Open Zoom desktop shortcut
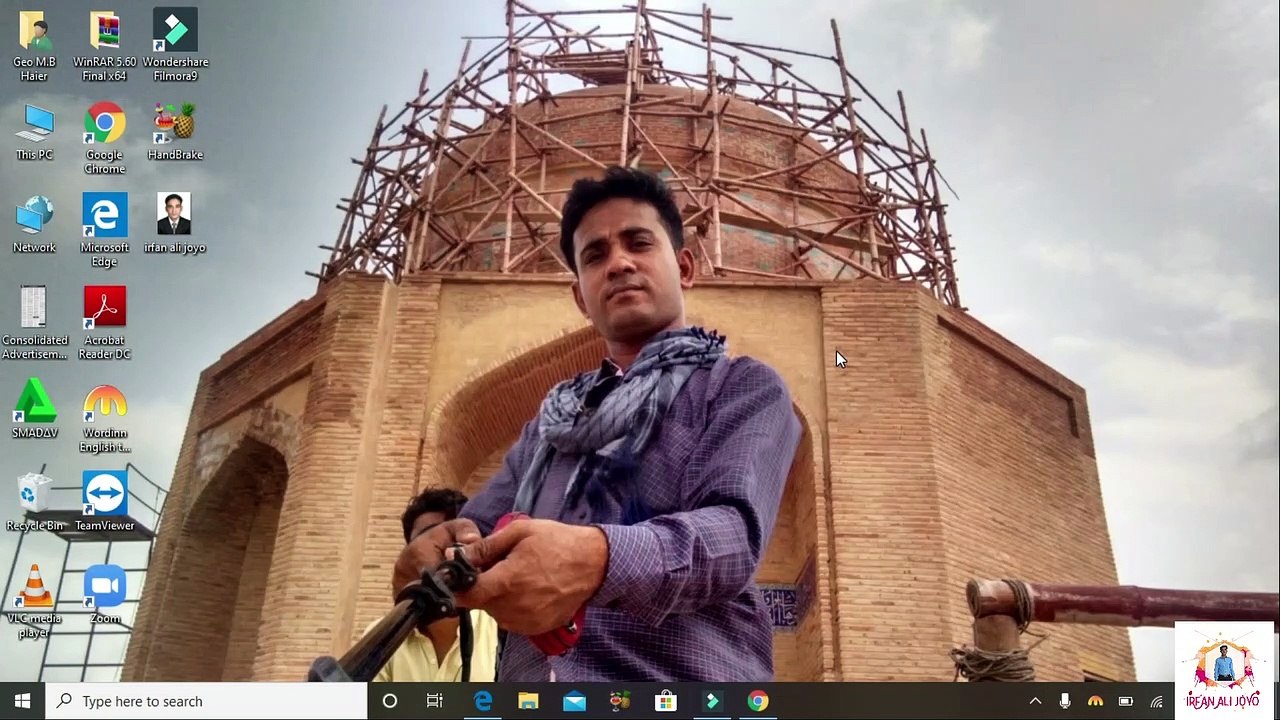 click(x=105, y=596)
